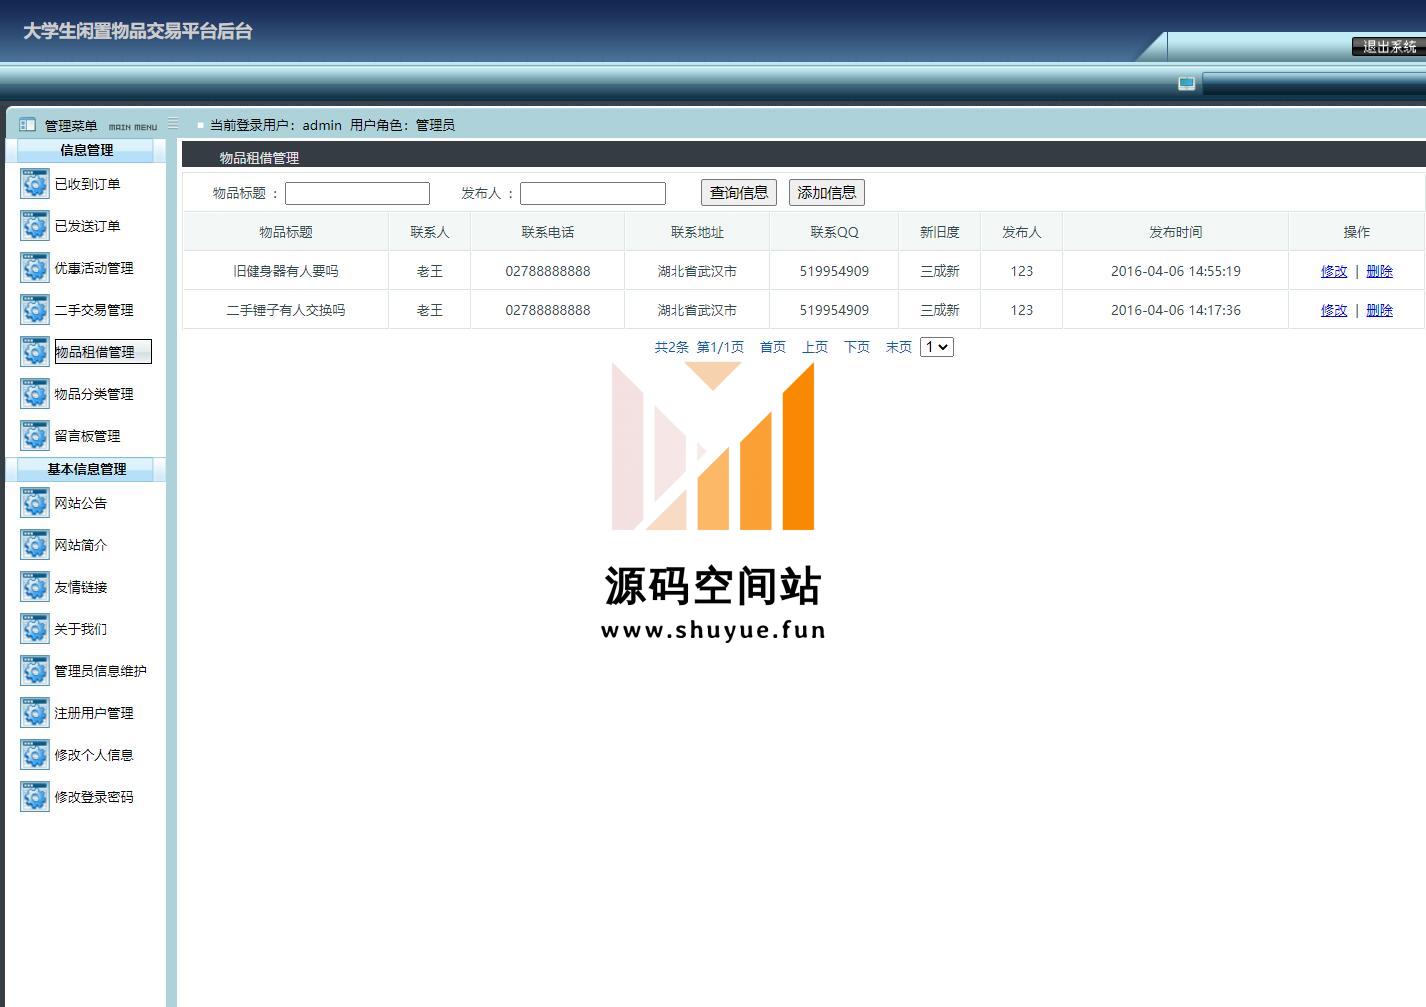Screen dimensions: 1426x1007
Task: Go to 末页 in pagination
Action: click(x=899, y=347)
